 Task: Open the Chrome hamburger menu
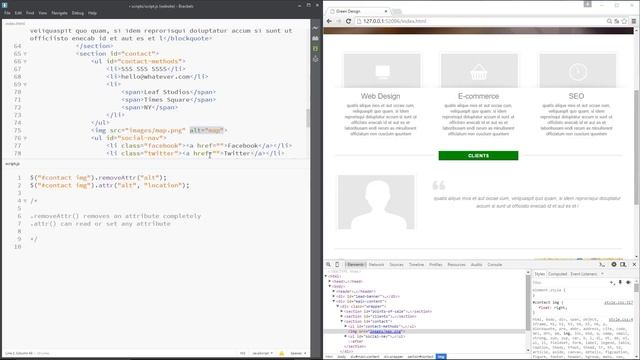tap(634, 21)
